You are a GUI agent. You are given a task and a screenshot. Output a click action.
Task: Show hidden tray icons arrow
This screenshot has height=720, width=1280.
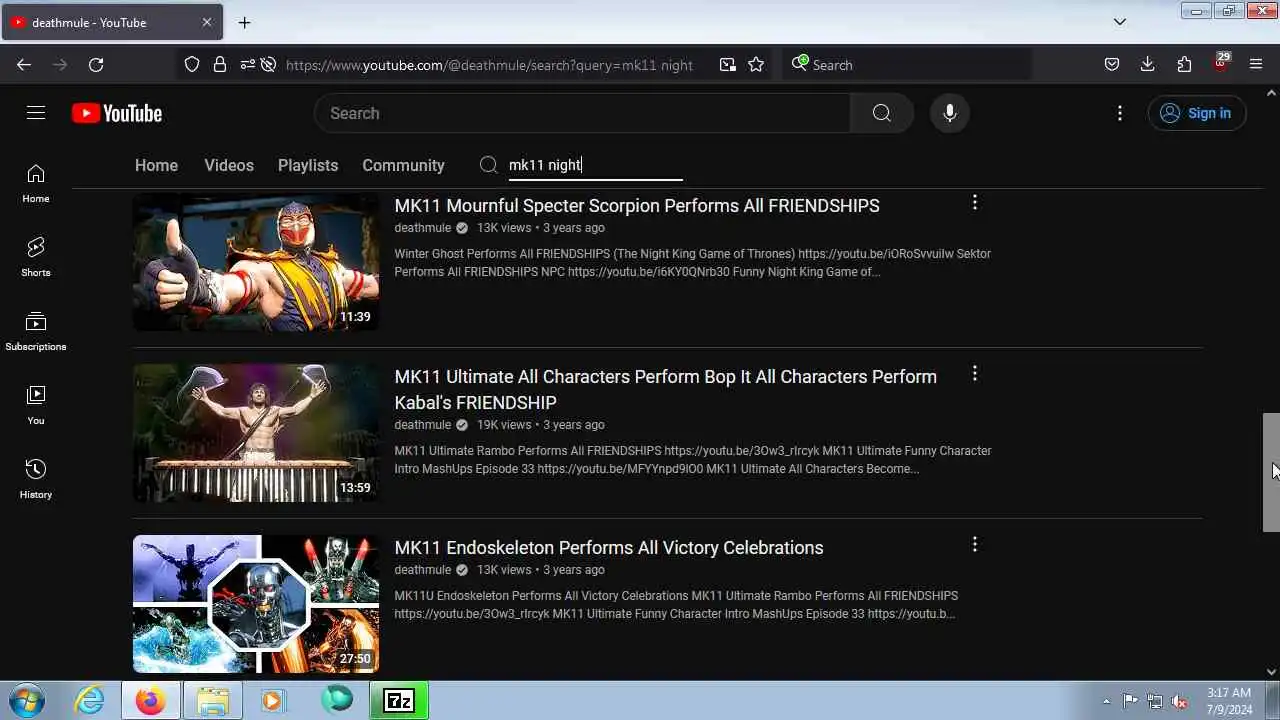coord(1106,701)
